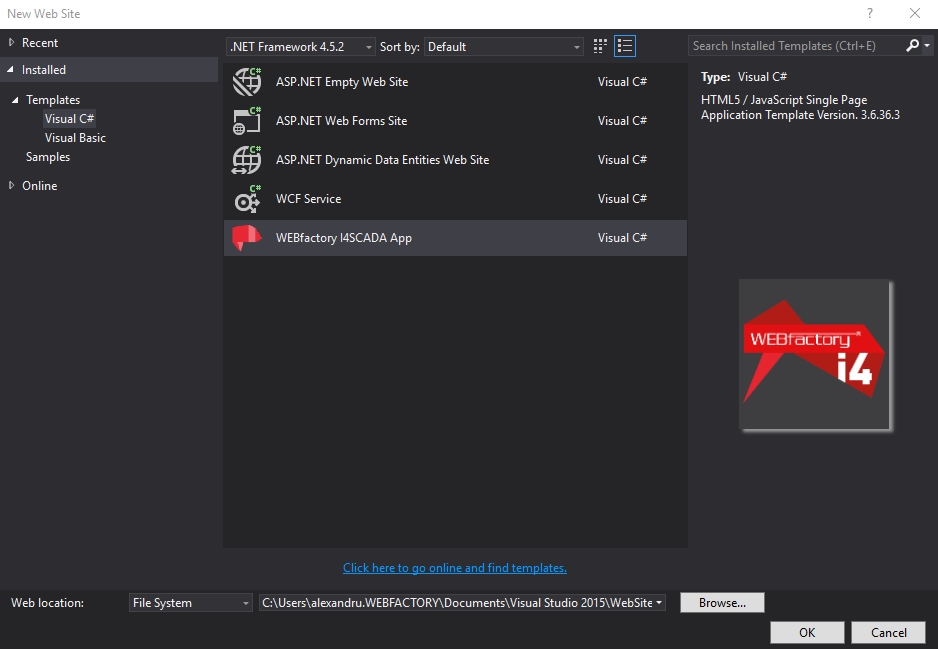The width and height of the screenshot is (938, 649).
Task: Collapse the Templates tree node
Action: 15,100
